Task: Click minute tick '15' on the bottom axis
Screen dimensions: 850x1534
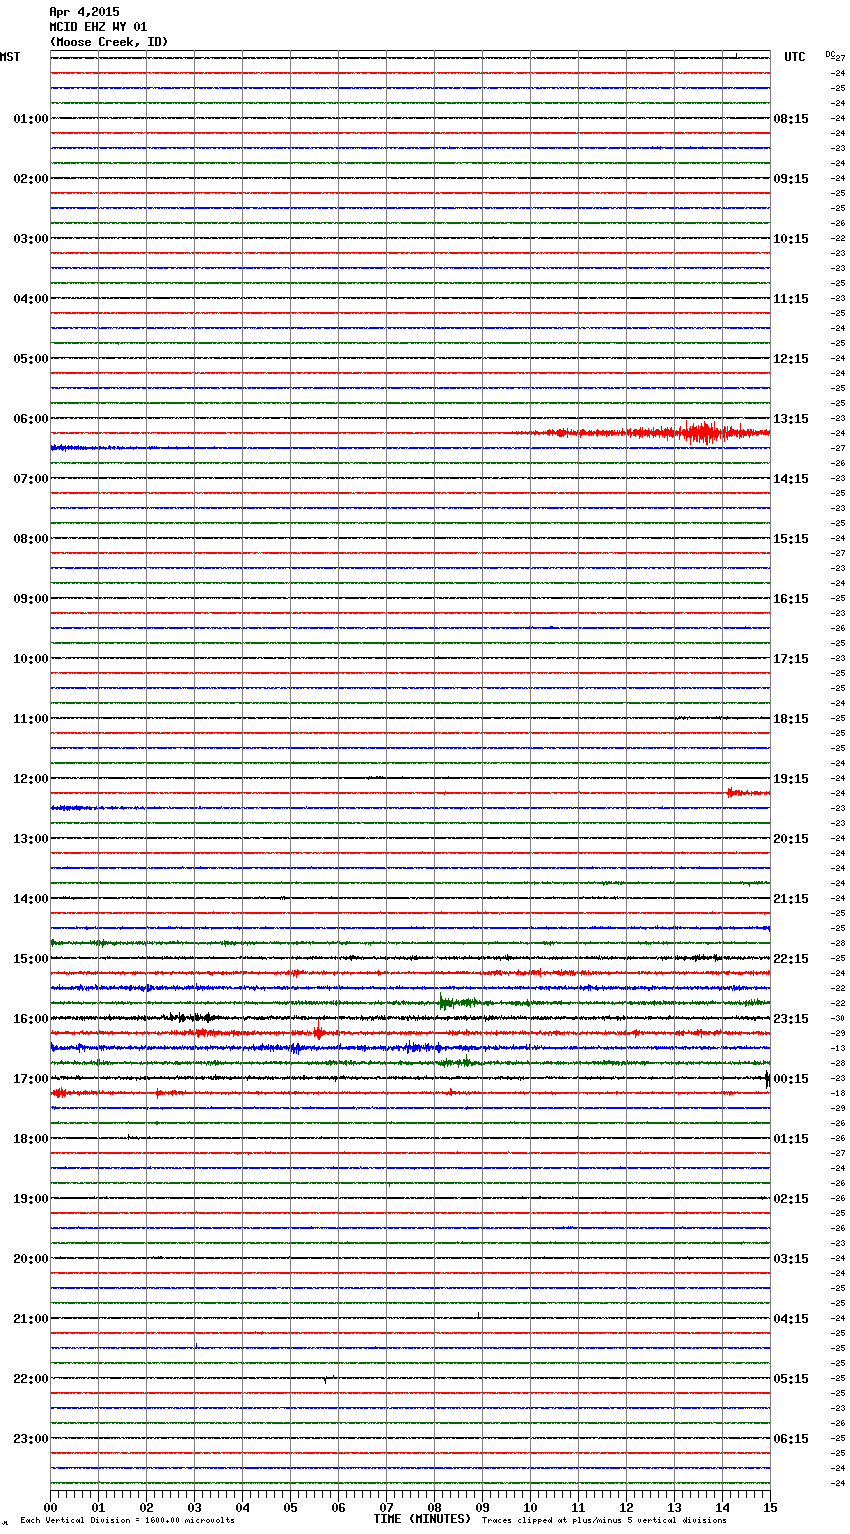Action: click(770, 1507)
